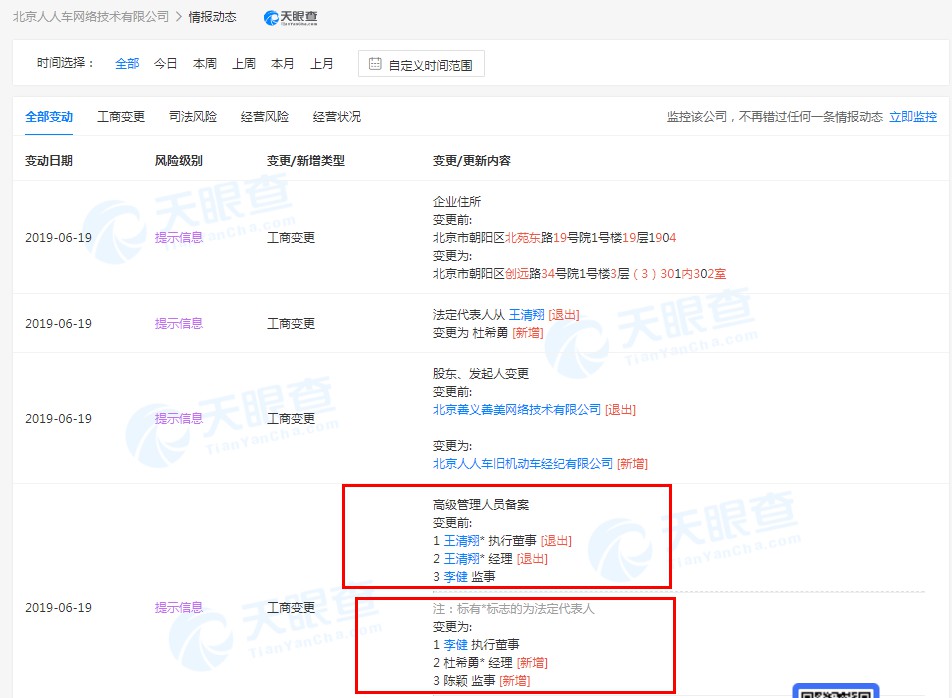The height and width of the screenshot is (698, 952).
Task: Open 王清翔 link in 法定代表人 change
Action: [526, 314]
